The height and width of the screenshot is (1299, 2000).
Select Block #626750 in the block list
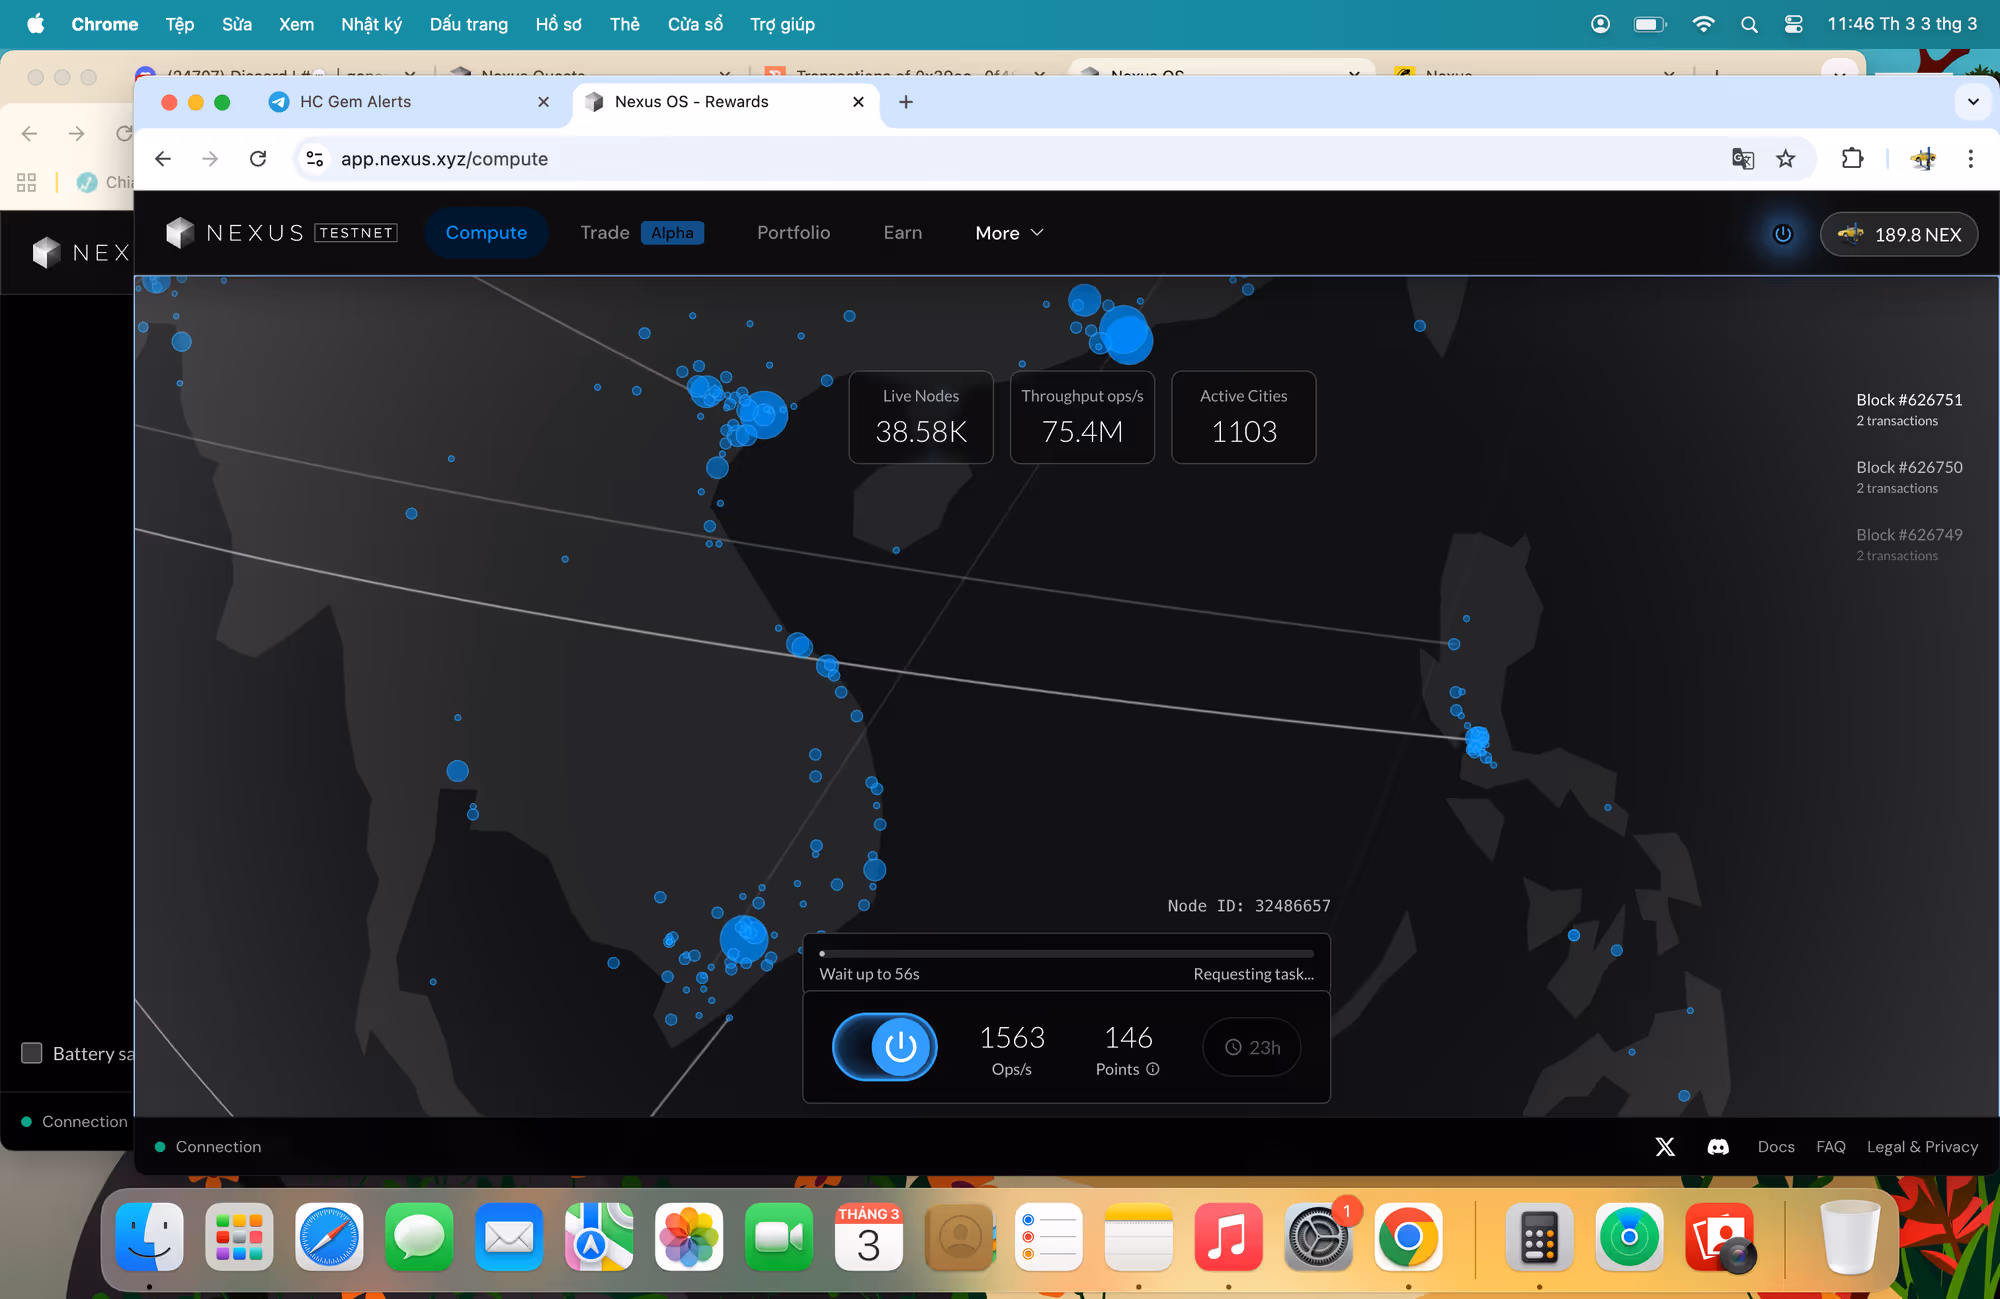point(1909,477)
